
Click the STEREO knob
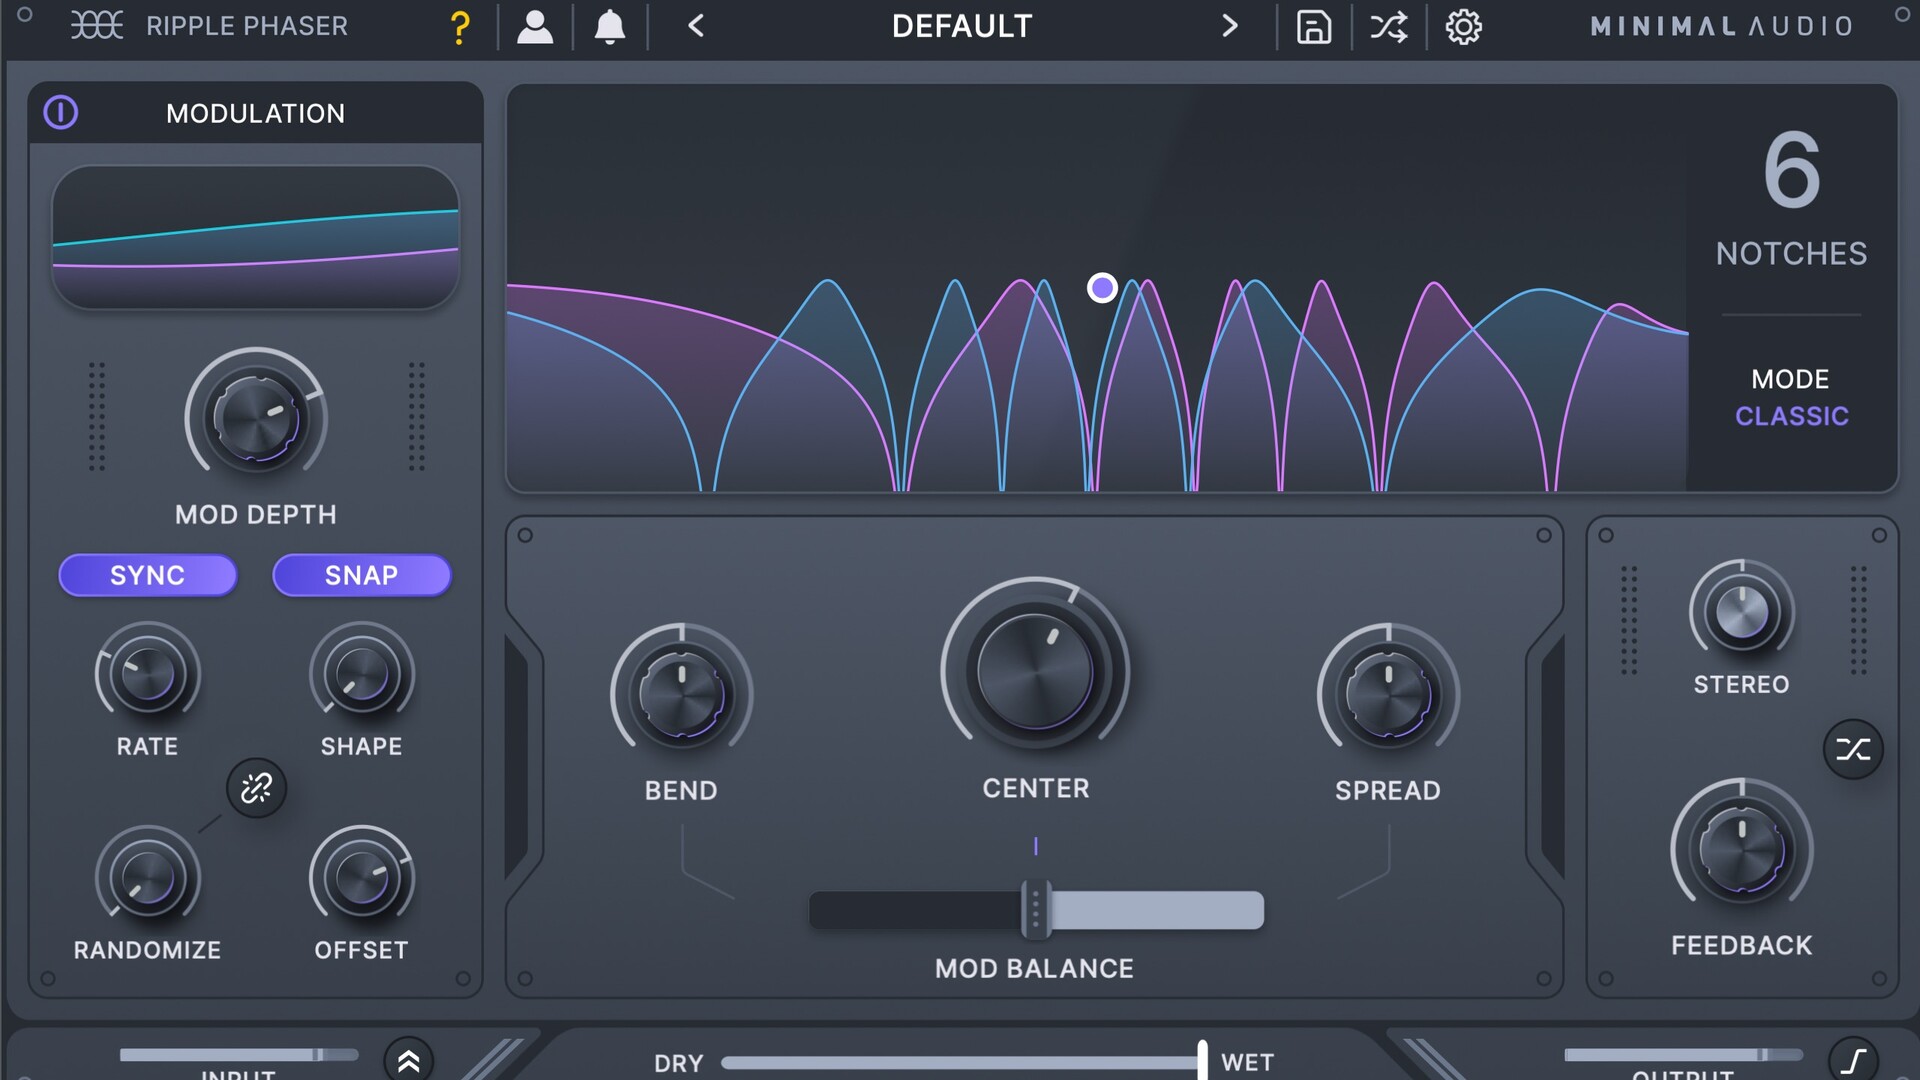(x=1742, y=611)
